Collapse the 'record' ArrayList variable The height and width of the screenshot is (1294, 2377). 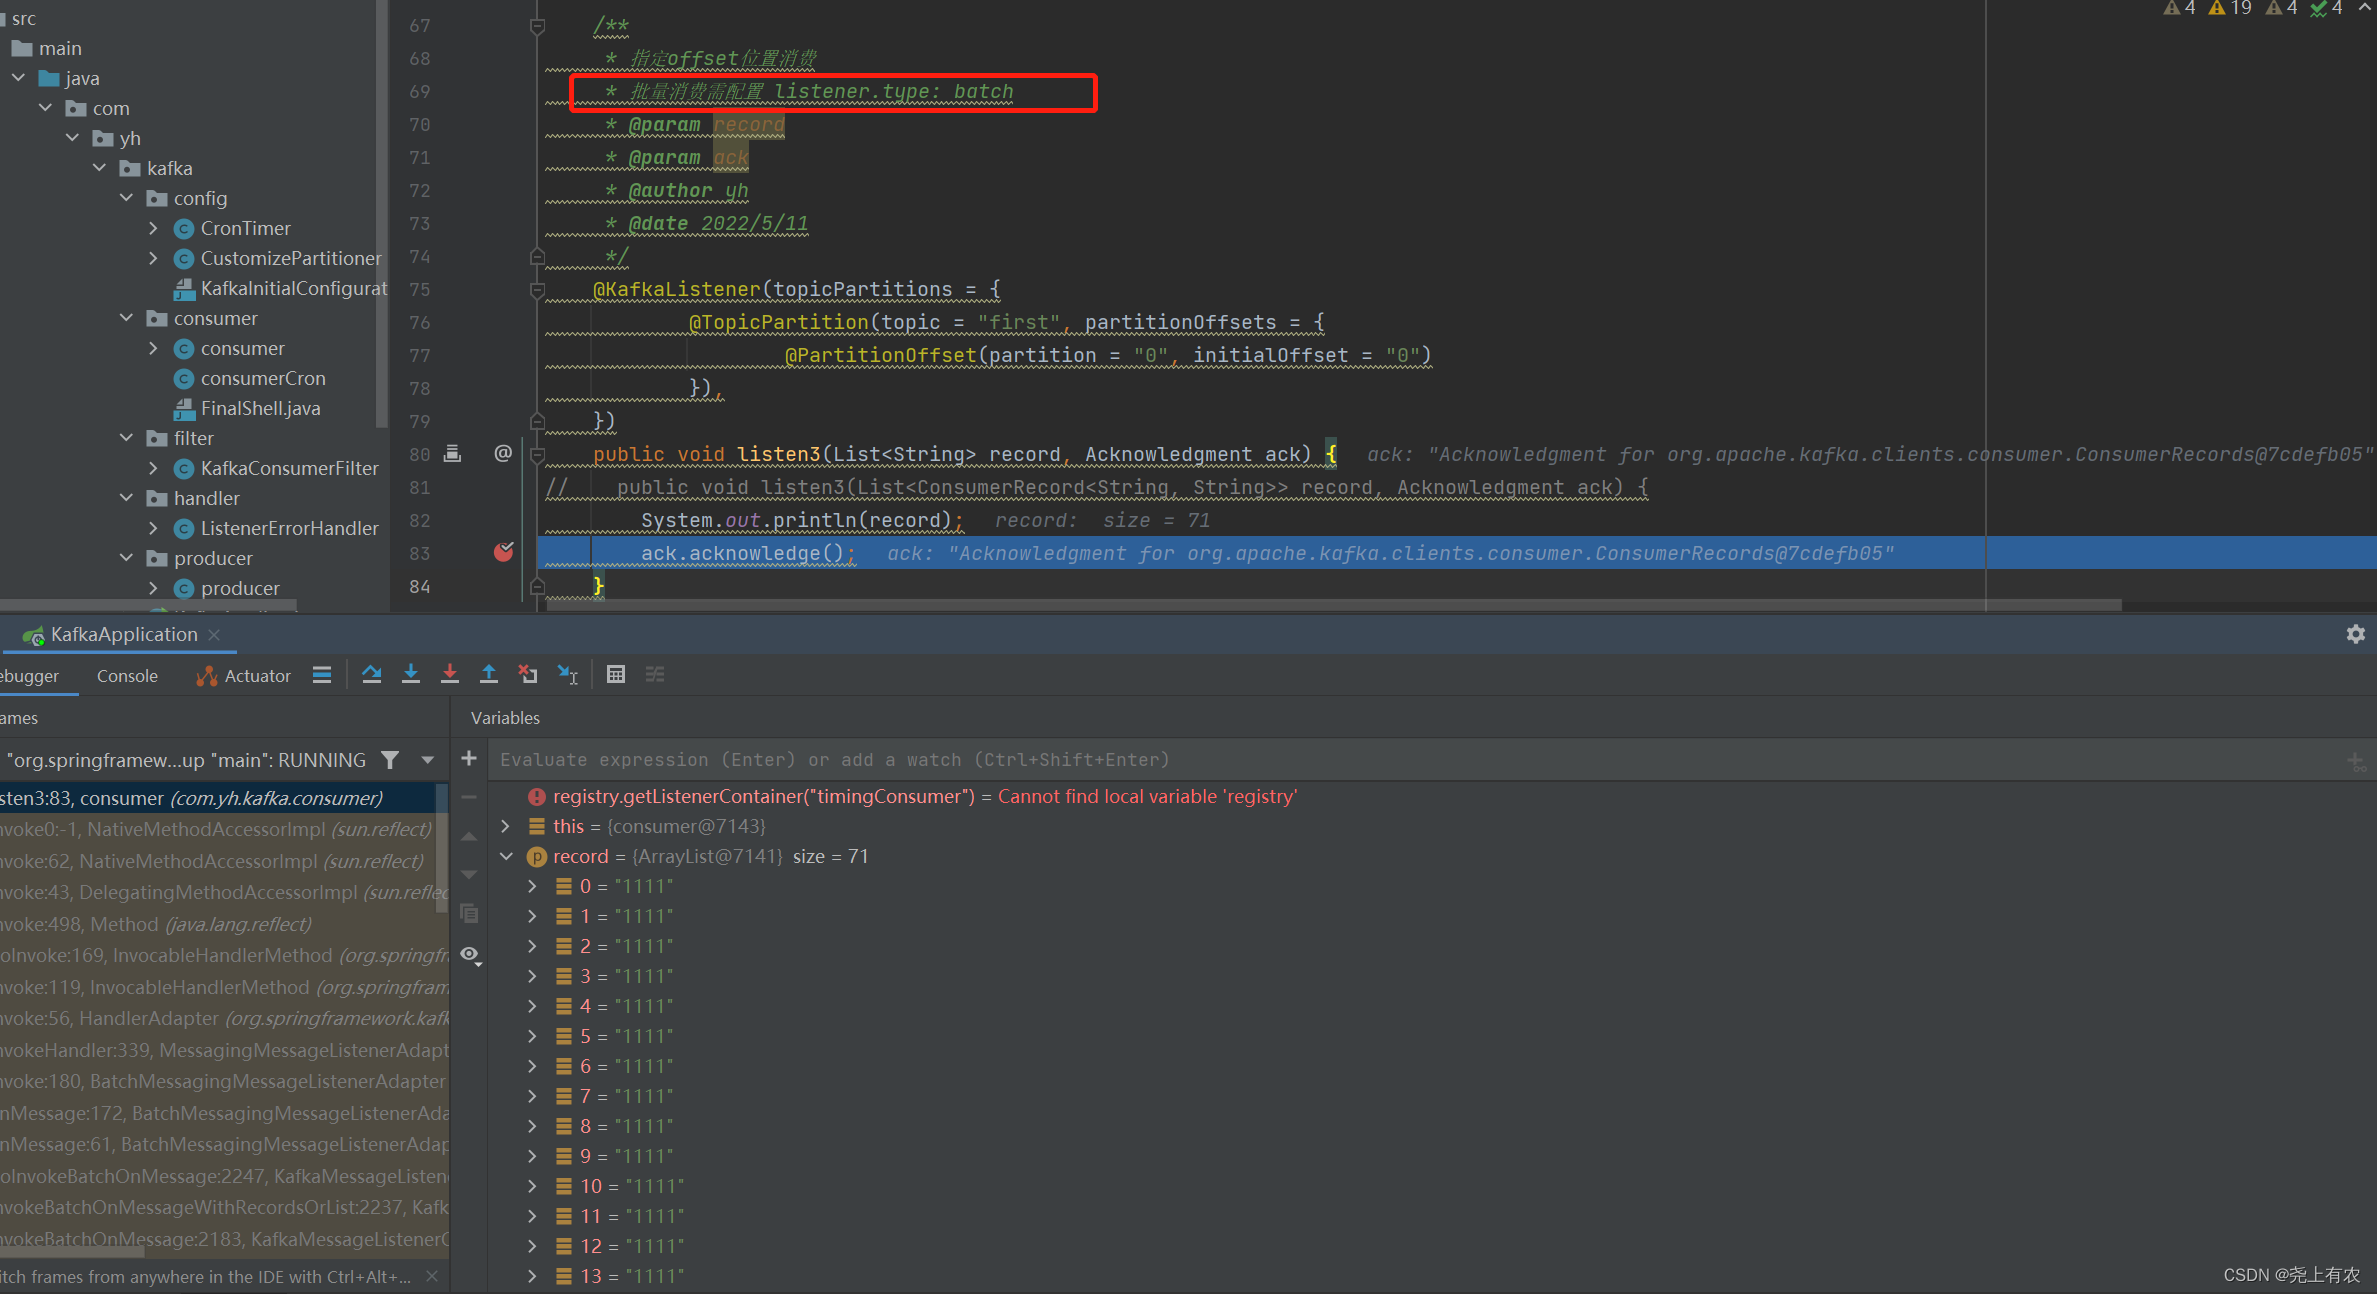506,856
